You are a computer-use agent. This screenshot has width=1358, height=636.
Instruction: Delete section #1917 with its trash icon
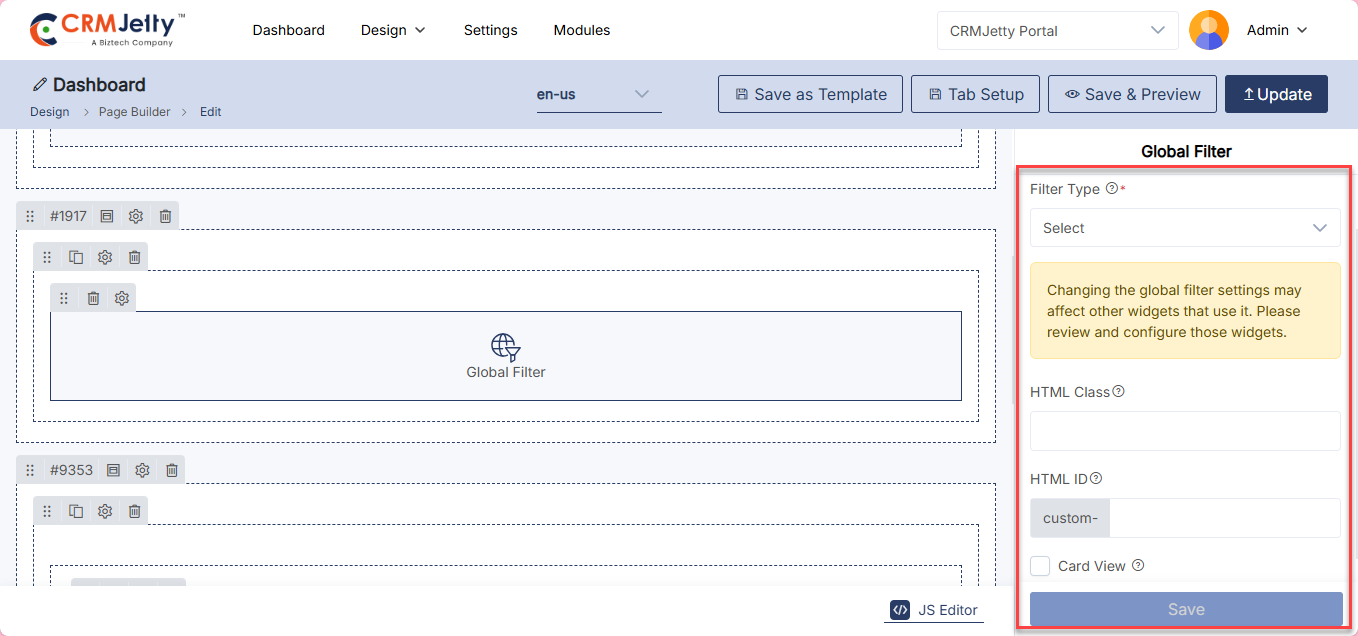[x=166, y=216]
